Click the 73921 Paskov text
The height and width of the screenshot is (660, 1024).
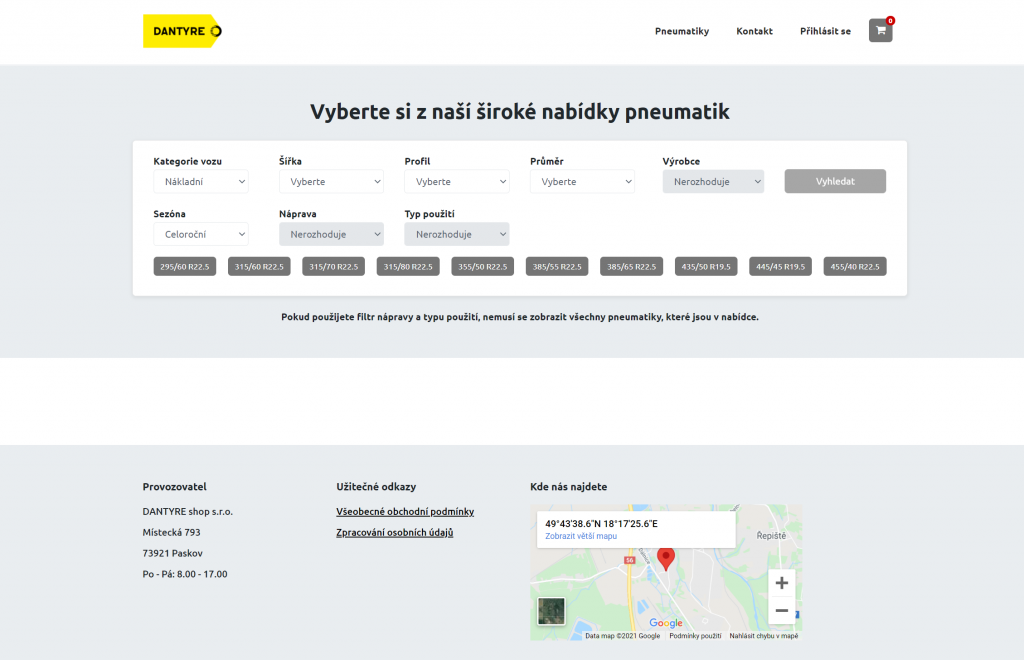coord(172,554)
